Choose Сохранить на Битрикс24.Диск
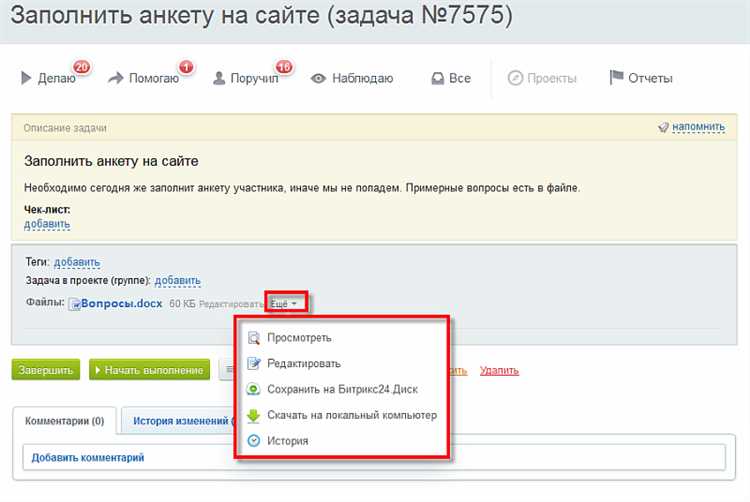 pos(342,389)
